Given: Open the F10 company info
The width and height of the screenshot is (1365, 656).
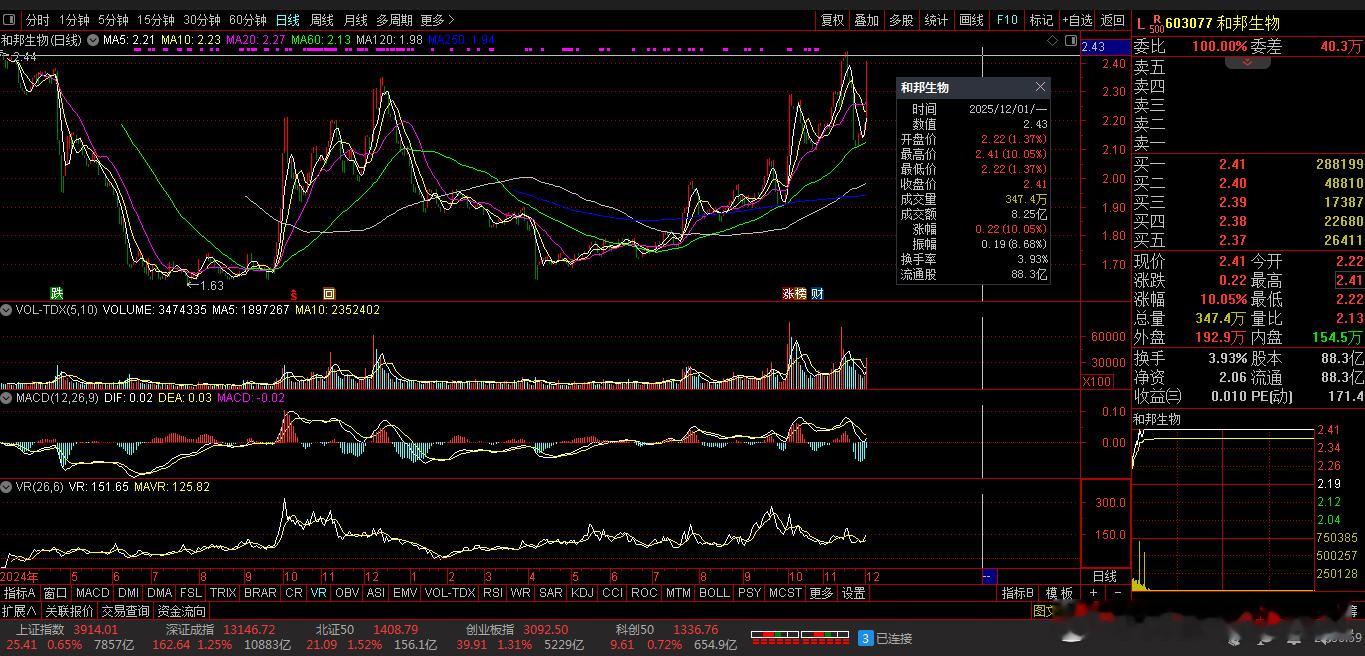Looking at the screenshot, I should [x=1007, y=20].
